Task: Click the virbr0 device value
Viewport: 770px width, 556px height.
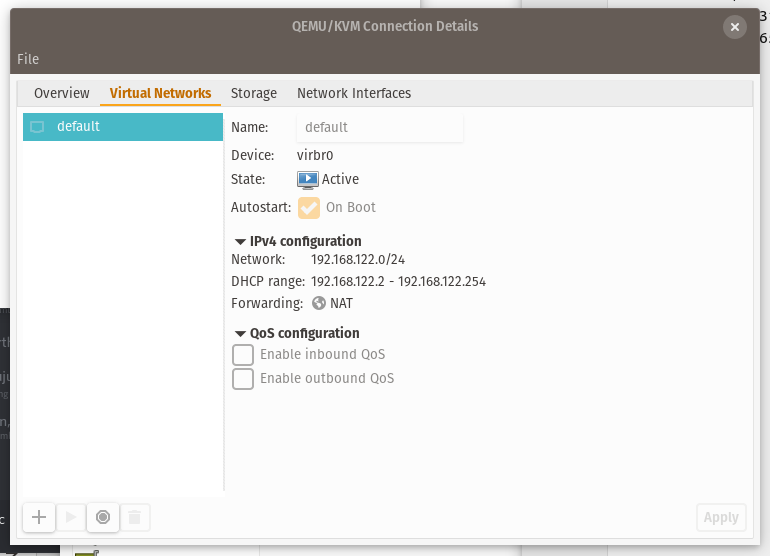Action: coord(315,155)
